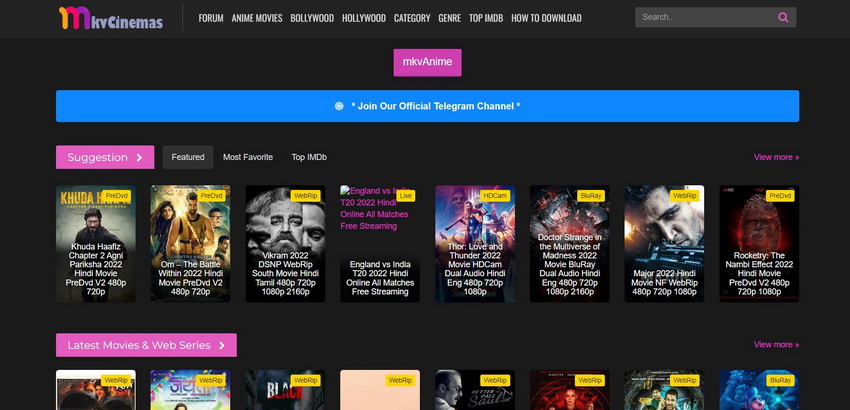The image size is (850, 410).
Task: Click the HDCam badge on Thor poster
Action: pos(495,196)
